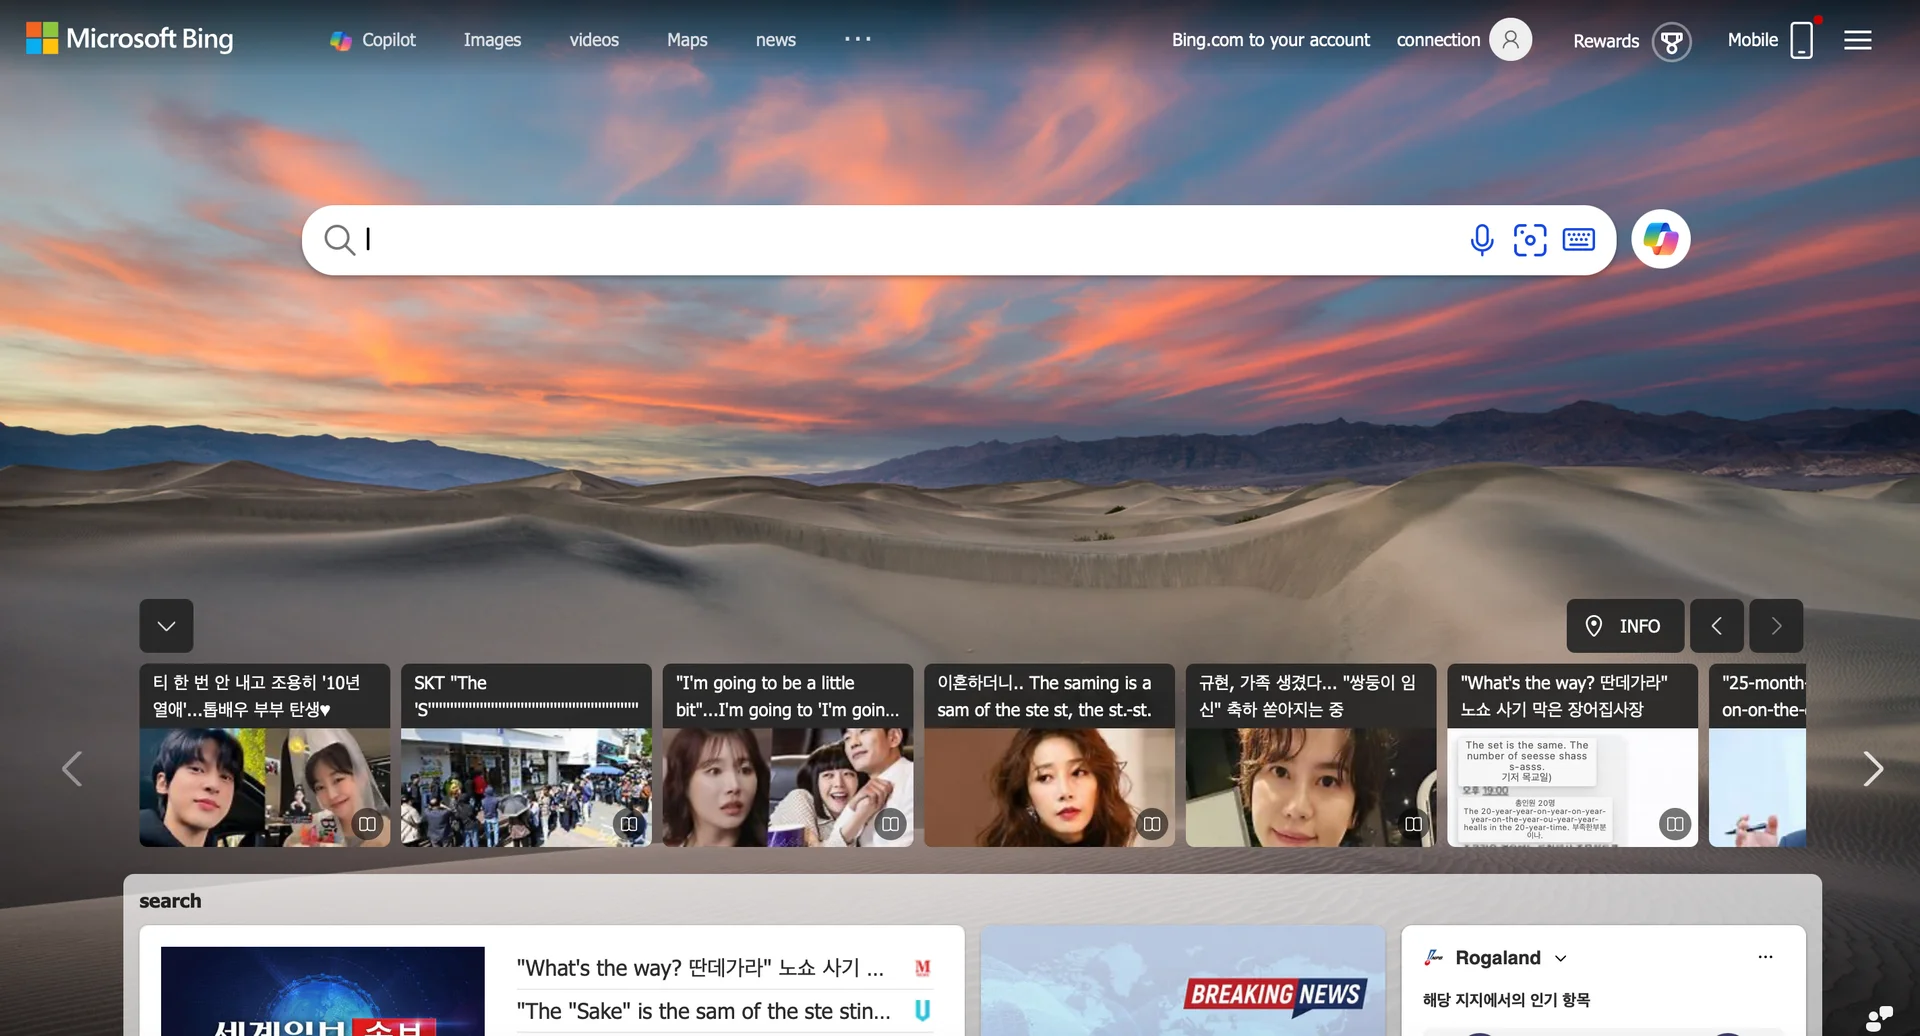Open the account profile icon

coord(1510,40)
